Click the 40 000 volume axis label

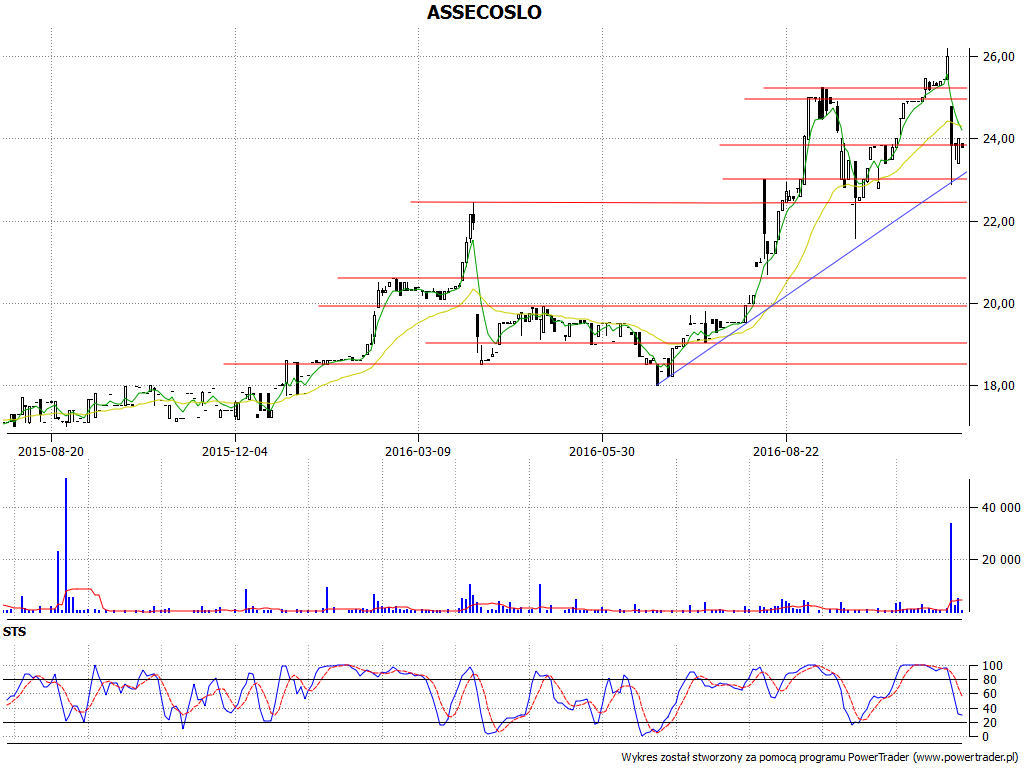(x=1001, y=507)
